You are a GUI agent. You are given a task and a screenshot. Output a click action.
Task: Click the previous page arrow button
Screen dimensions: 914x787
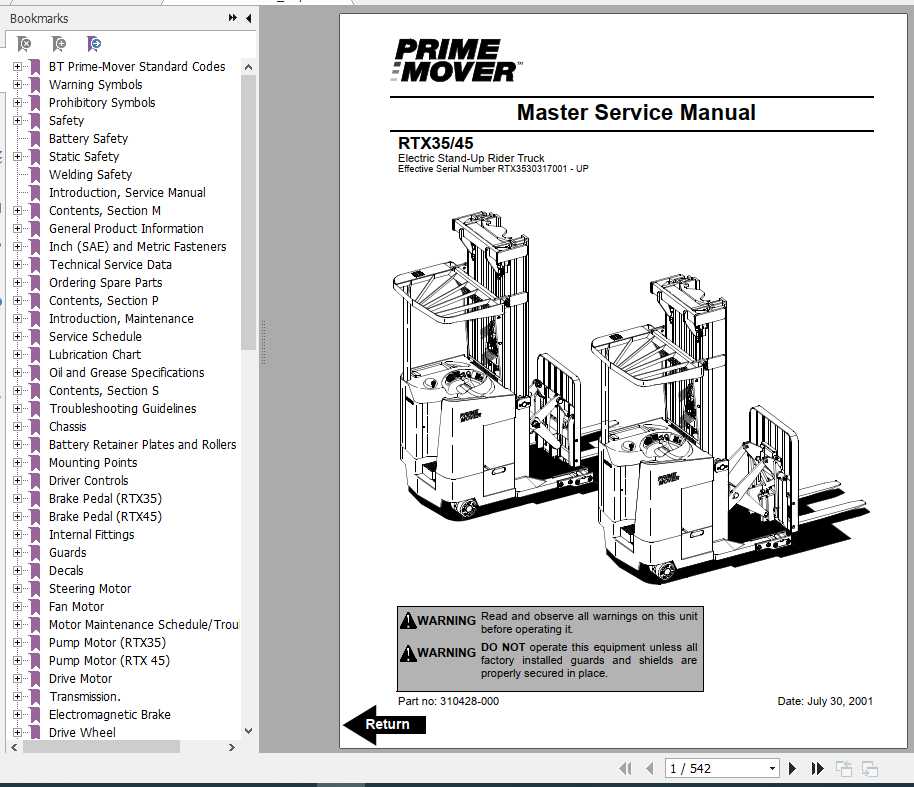coord(649,768)
